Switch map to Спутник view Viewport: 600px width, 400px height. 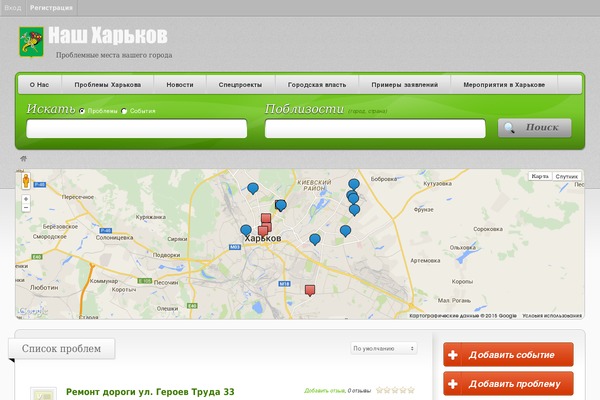click(566, 176)
